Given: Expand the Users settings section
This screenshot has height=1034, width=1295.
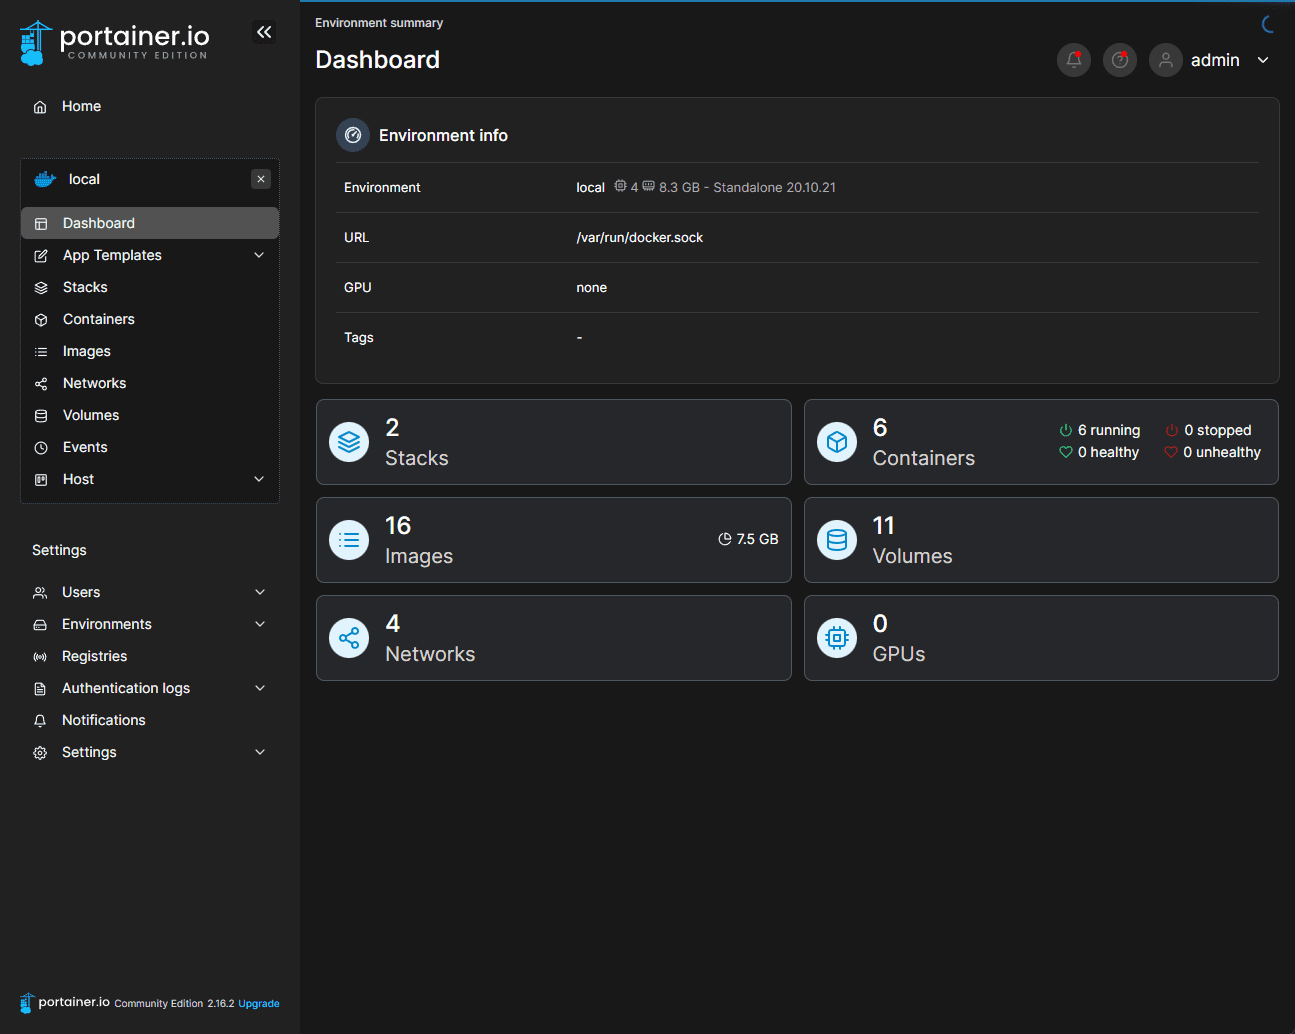Looking at the screenshot, I should 260,592.
